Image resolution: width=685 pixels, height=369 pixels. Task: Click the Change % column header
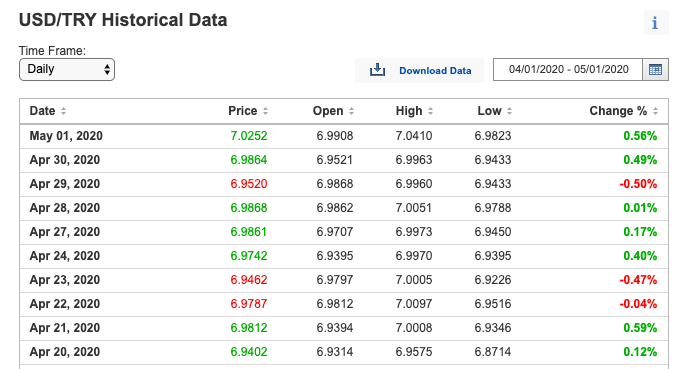(x=618, y=111)
